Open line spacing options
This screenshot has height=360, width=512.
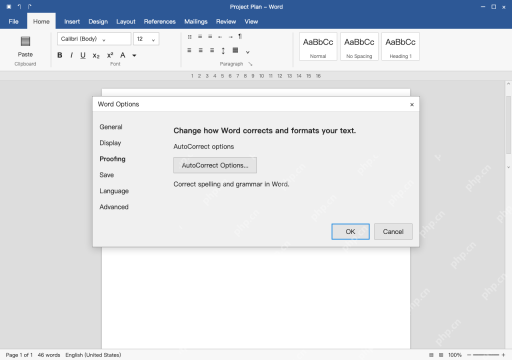(223, 51)
